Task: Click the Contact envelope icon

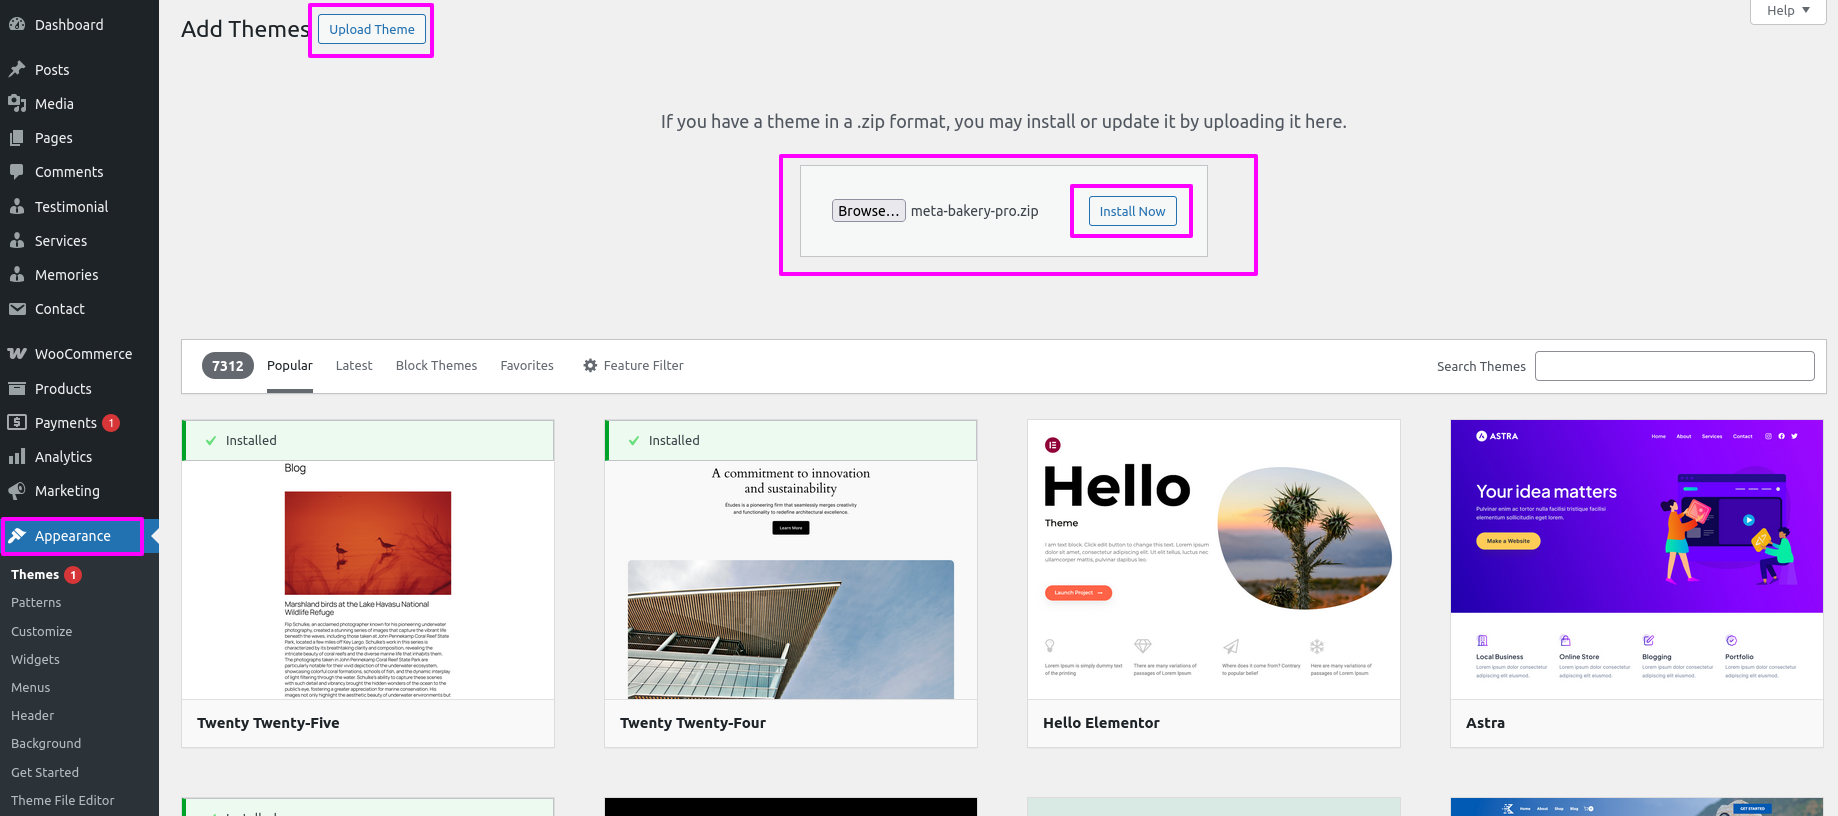Action: click(17, 309)
